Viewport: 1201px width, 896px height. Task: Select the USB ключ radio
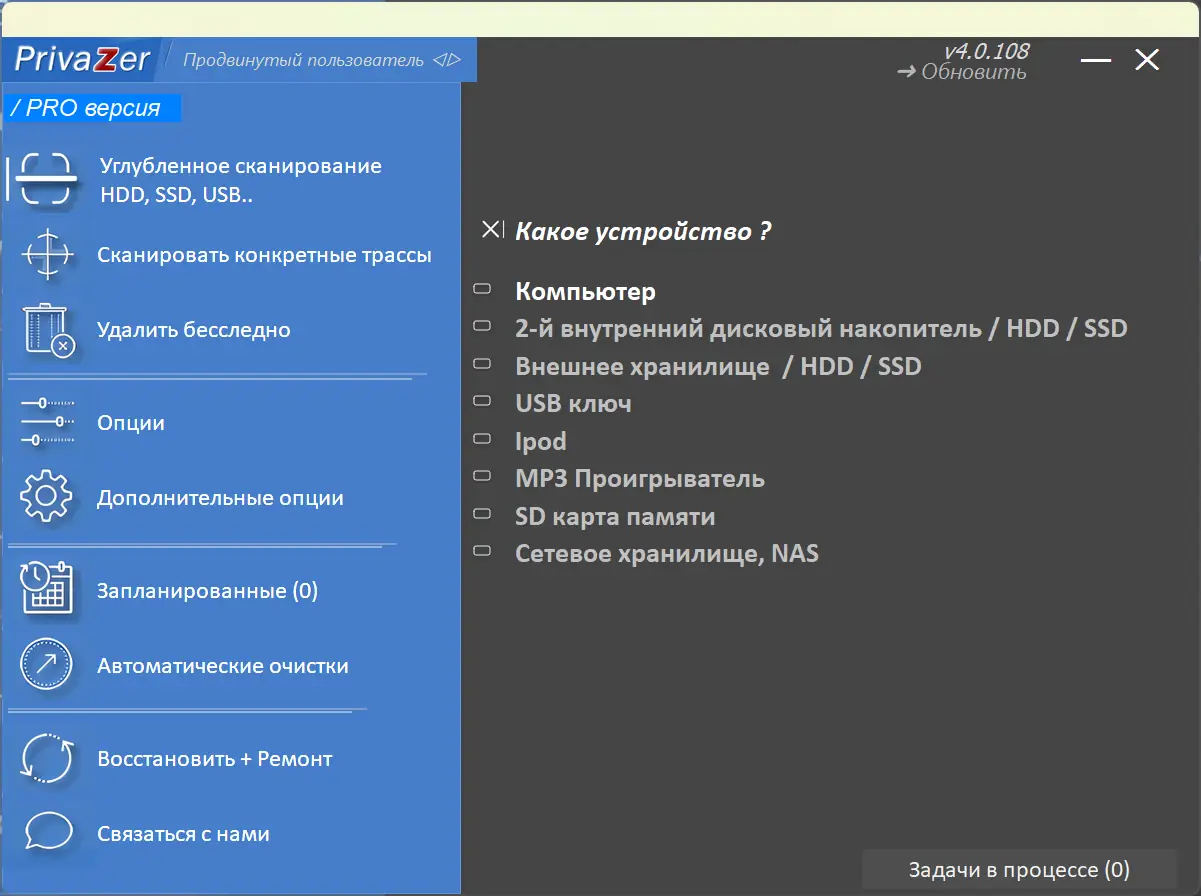482,402
